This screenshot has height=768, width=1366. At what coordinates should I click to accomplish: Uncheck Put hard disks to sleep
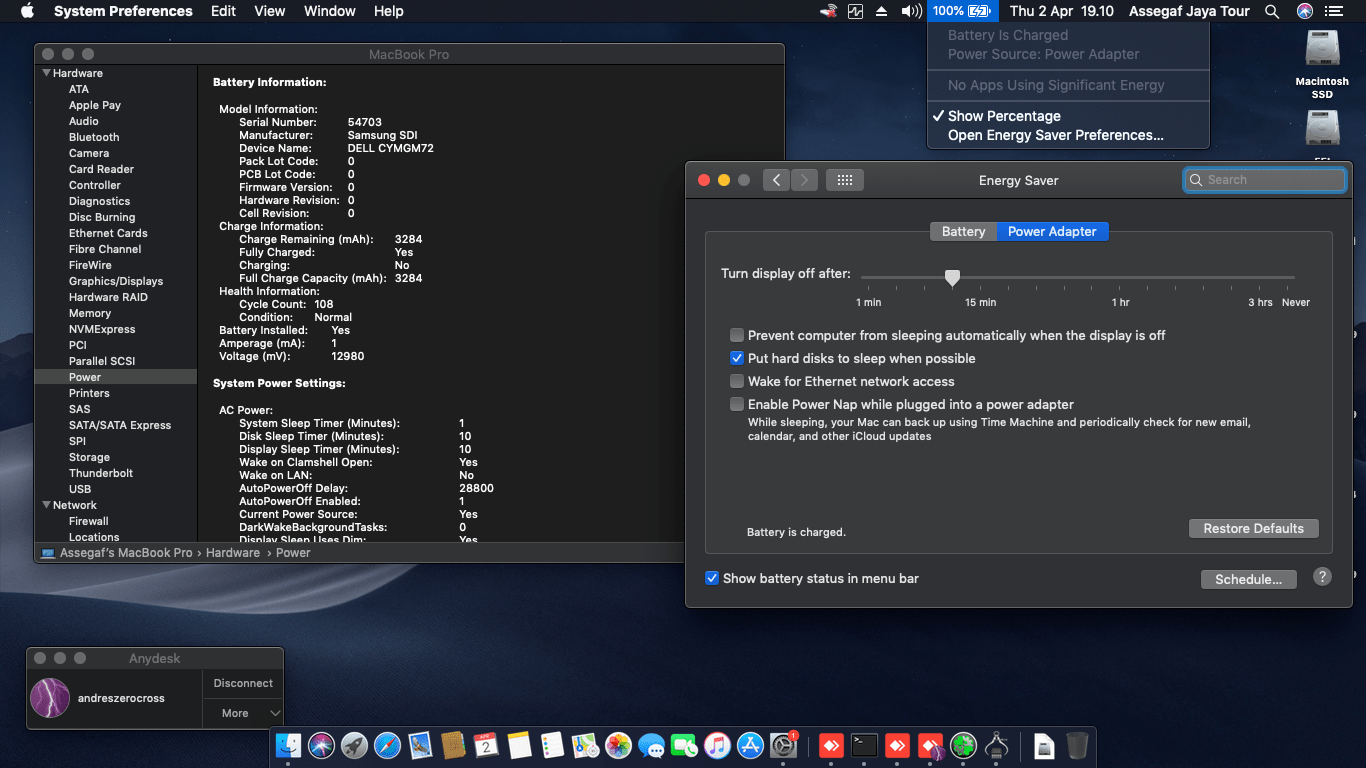click(737, 358)
